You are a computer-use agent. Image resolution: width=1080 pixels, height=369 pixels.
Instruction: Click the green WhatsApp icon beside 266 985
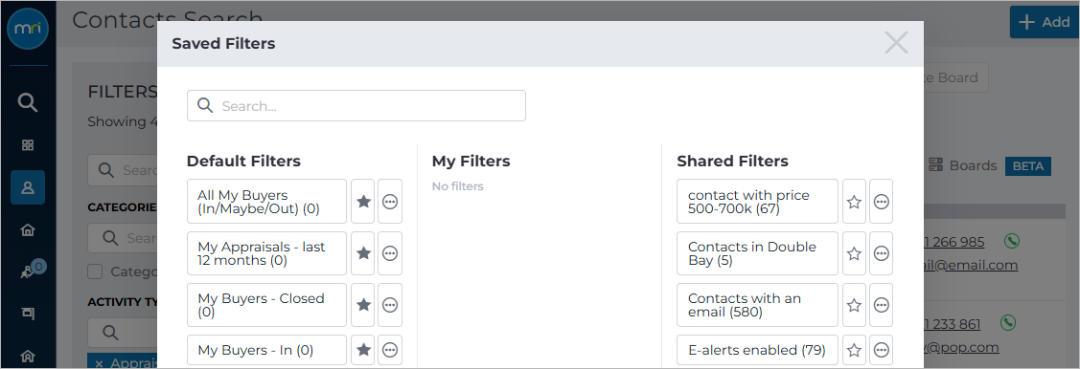coord(1011,242)
